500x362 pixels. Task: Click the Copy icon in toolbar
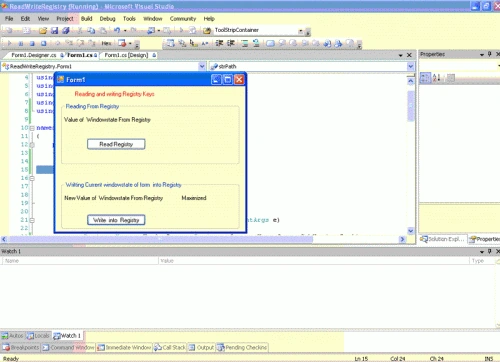(91, 31)
